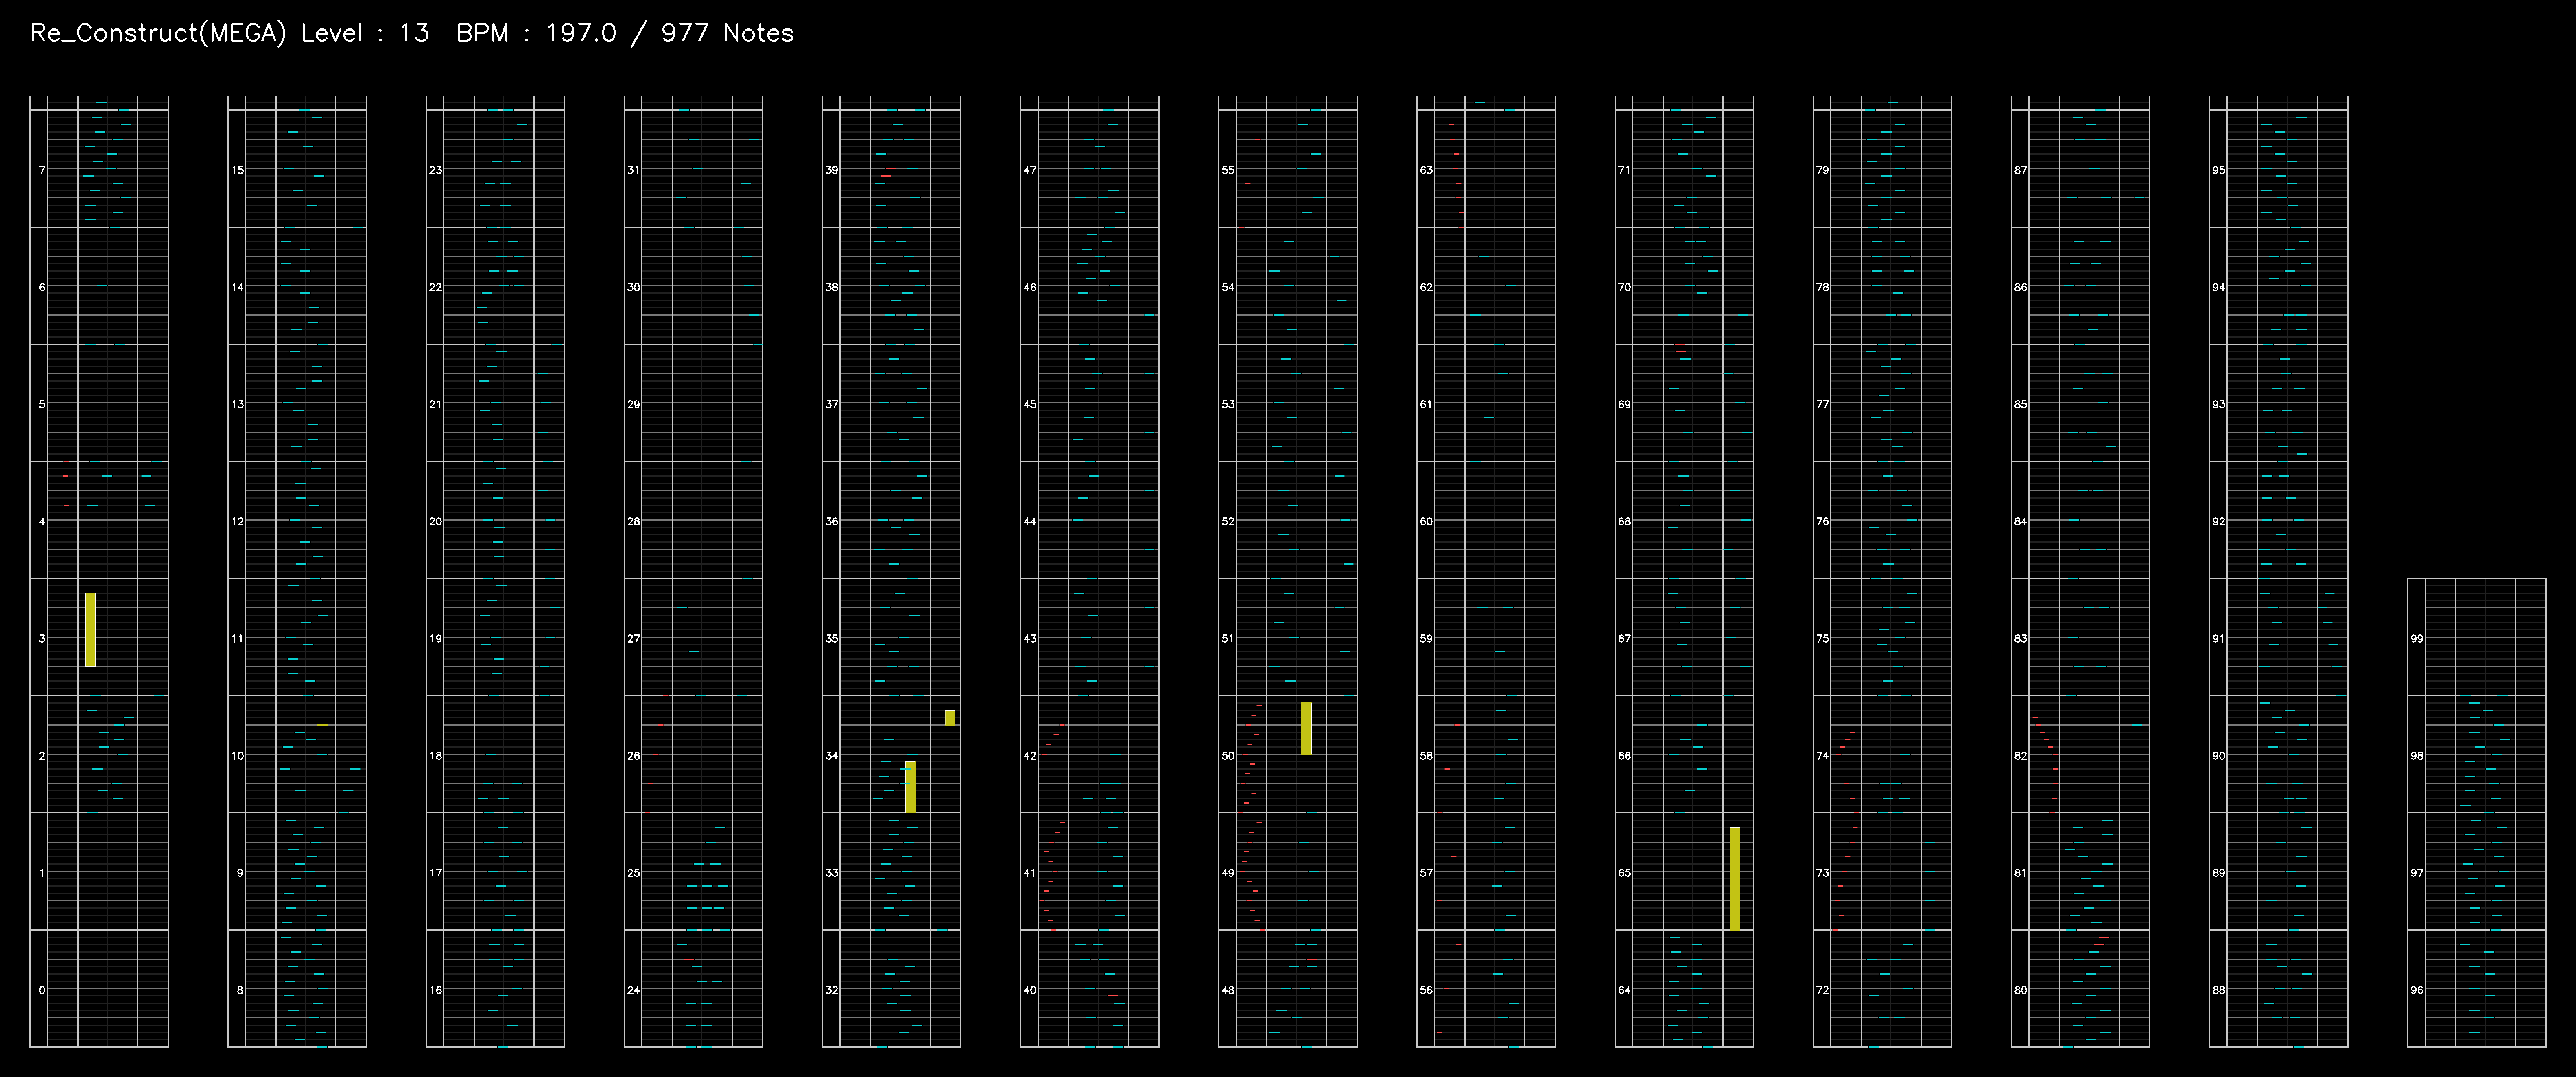Click measure number 77 label

tap(1822, 404)
